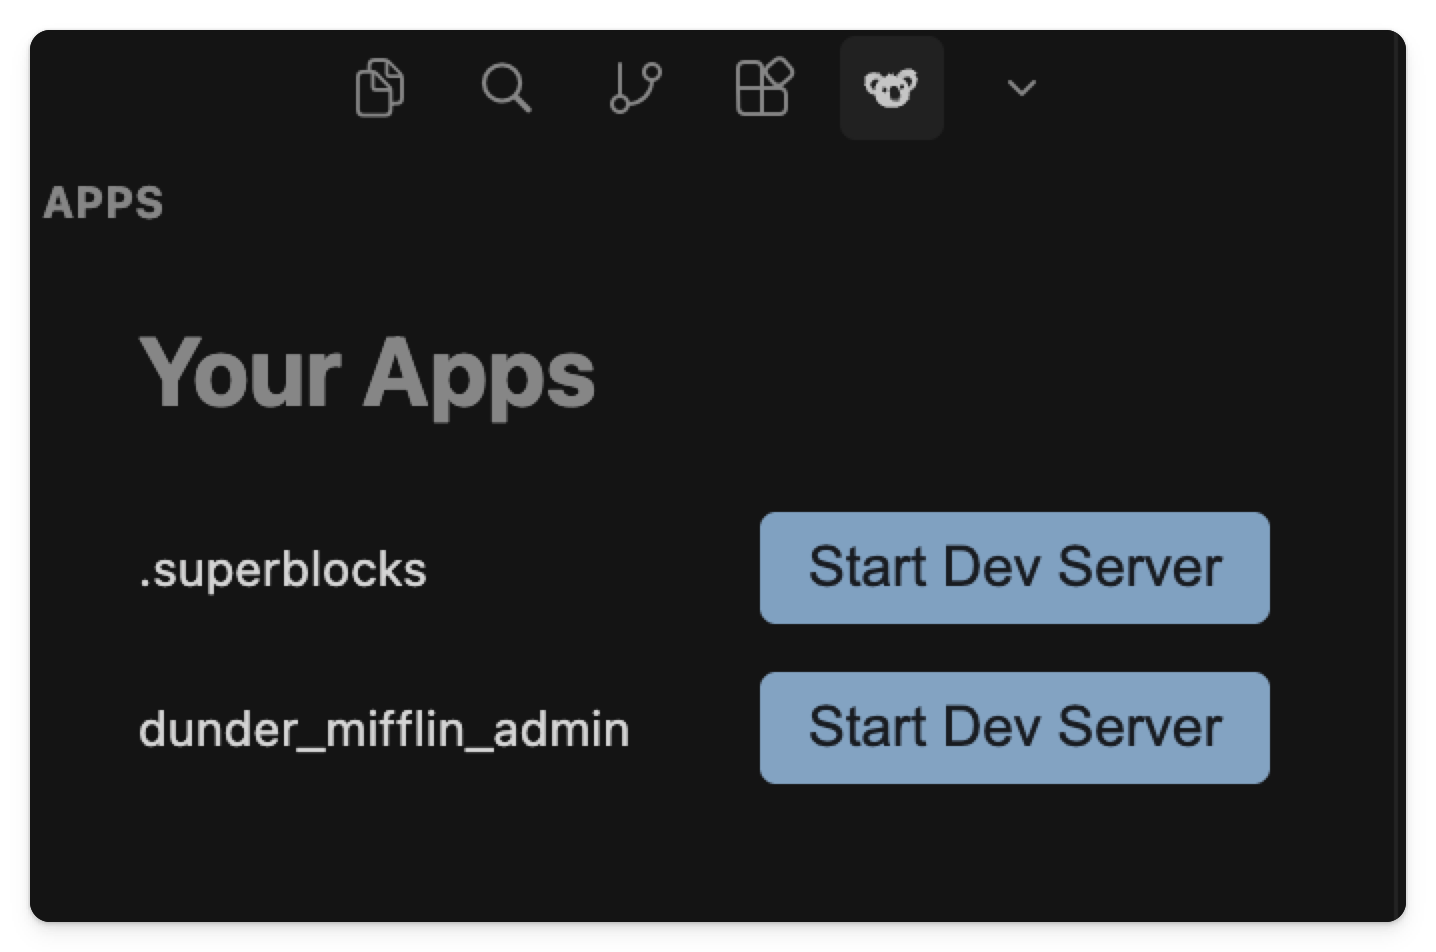The width and height of the screenshot is (1436, 952).
Task: Open the Extensions marketplace
Action: coord(764,87)
